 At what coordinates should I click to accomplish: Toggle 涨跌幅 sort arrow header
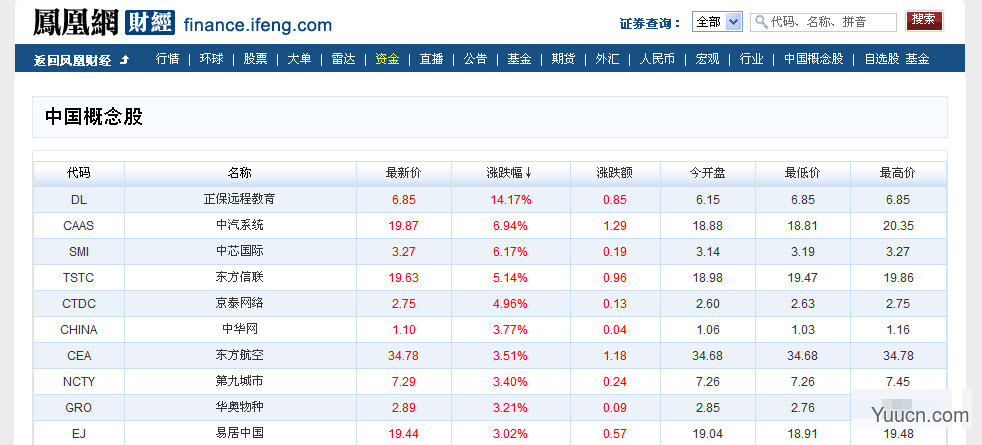pos(510,173)
